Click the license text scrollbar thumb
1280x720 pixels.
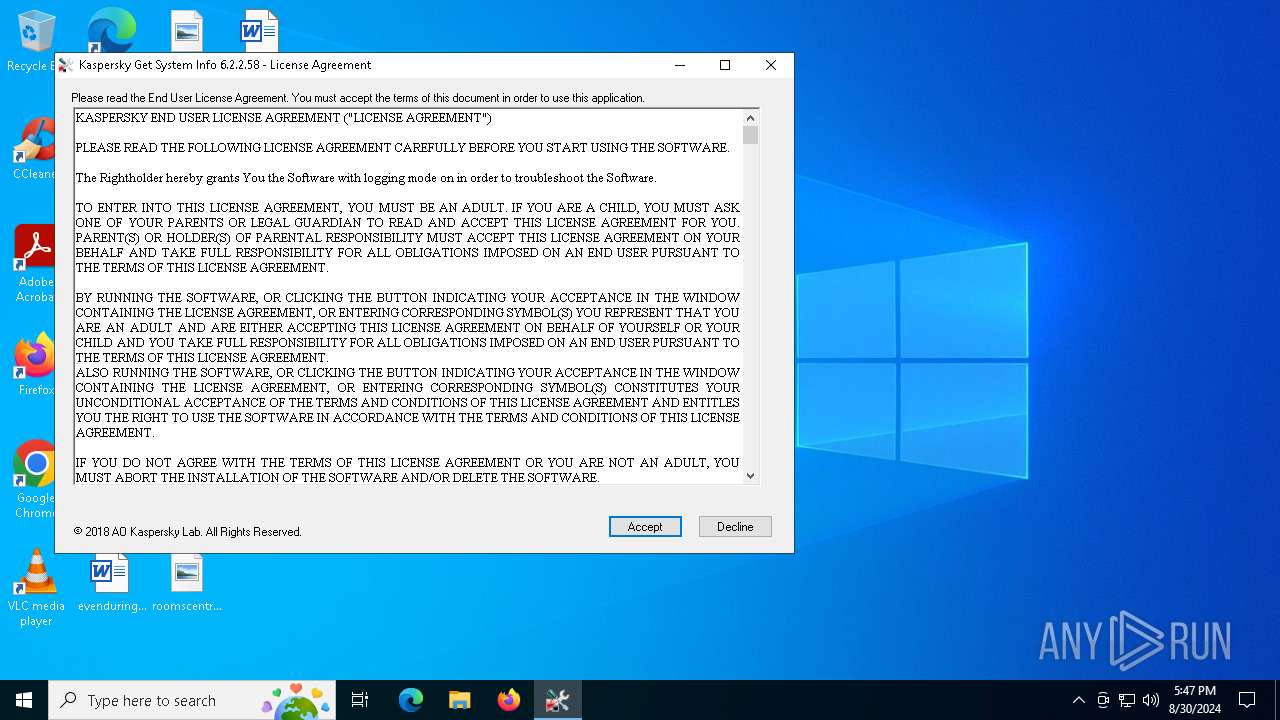750,135
